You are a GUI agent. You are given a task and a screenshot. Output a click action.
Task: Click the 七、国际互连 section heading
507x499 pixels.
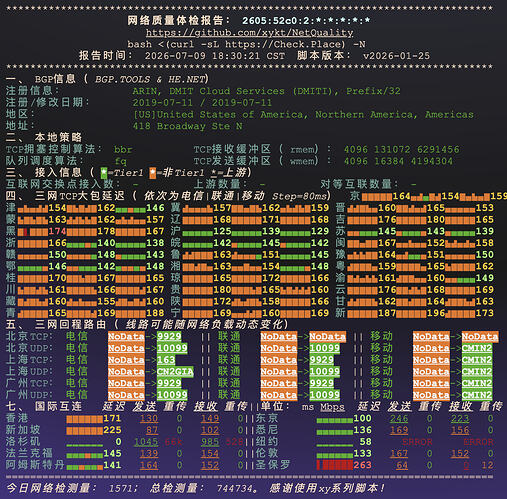(44, 406)
